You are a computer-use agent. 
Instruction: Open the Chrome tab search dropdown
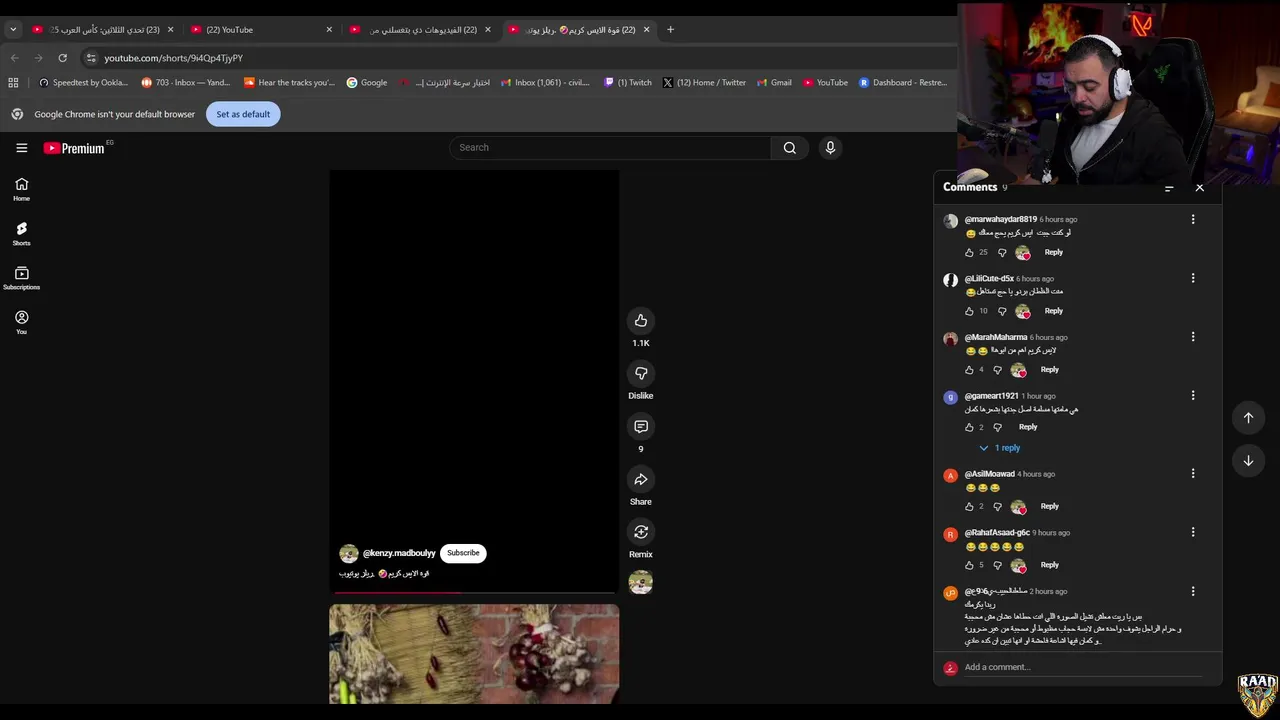click(13, 30)
